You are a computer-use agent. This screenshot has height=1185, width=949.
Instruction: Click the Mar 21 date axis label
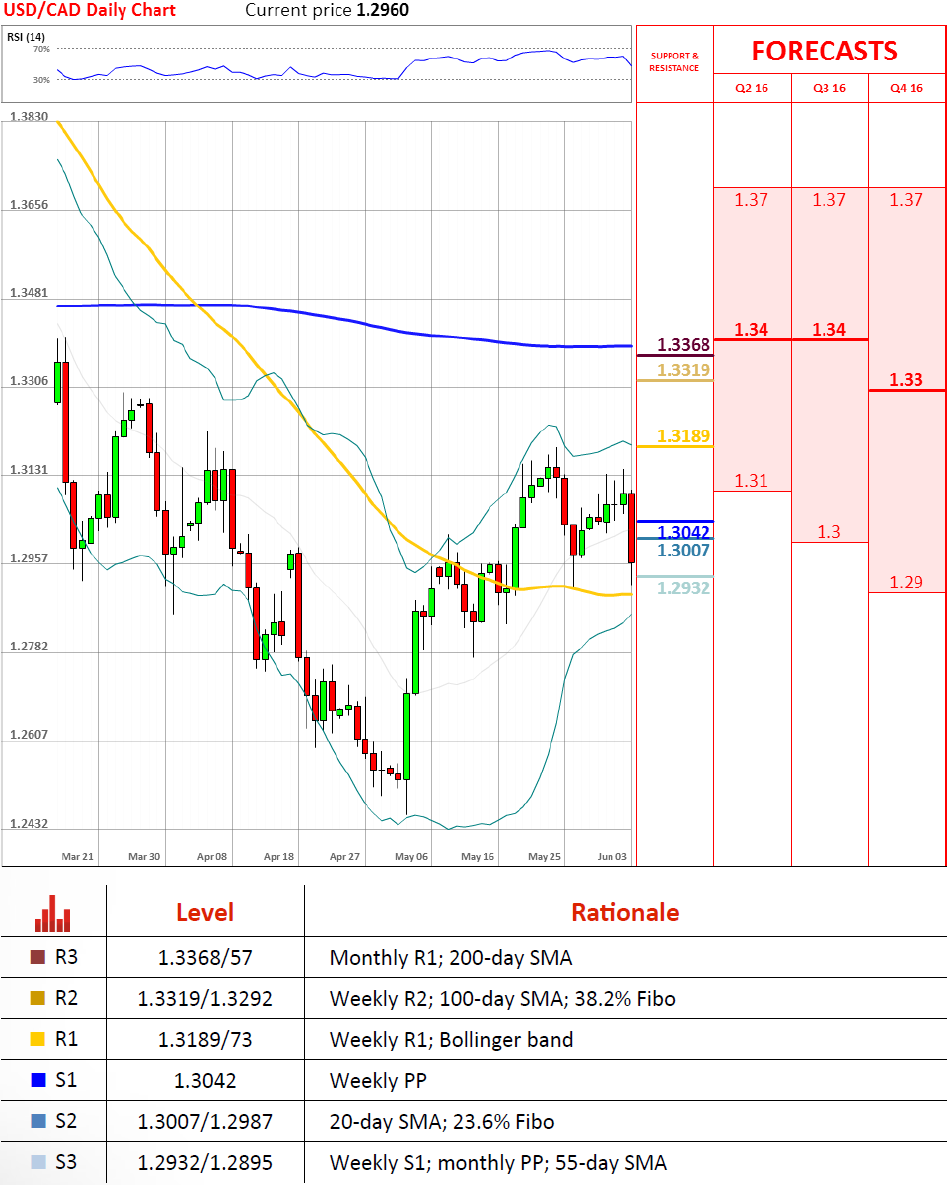tap(78, 856)
